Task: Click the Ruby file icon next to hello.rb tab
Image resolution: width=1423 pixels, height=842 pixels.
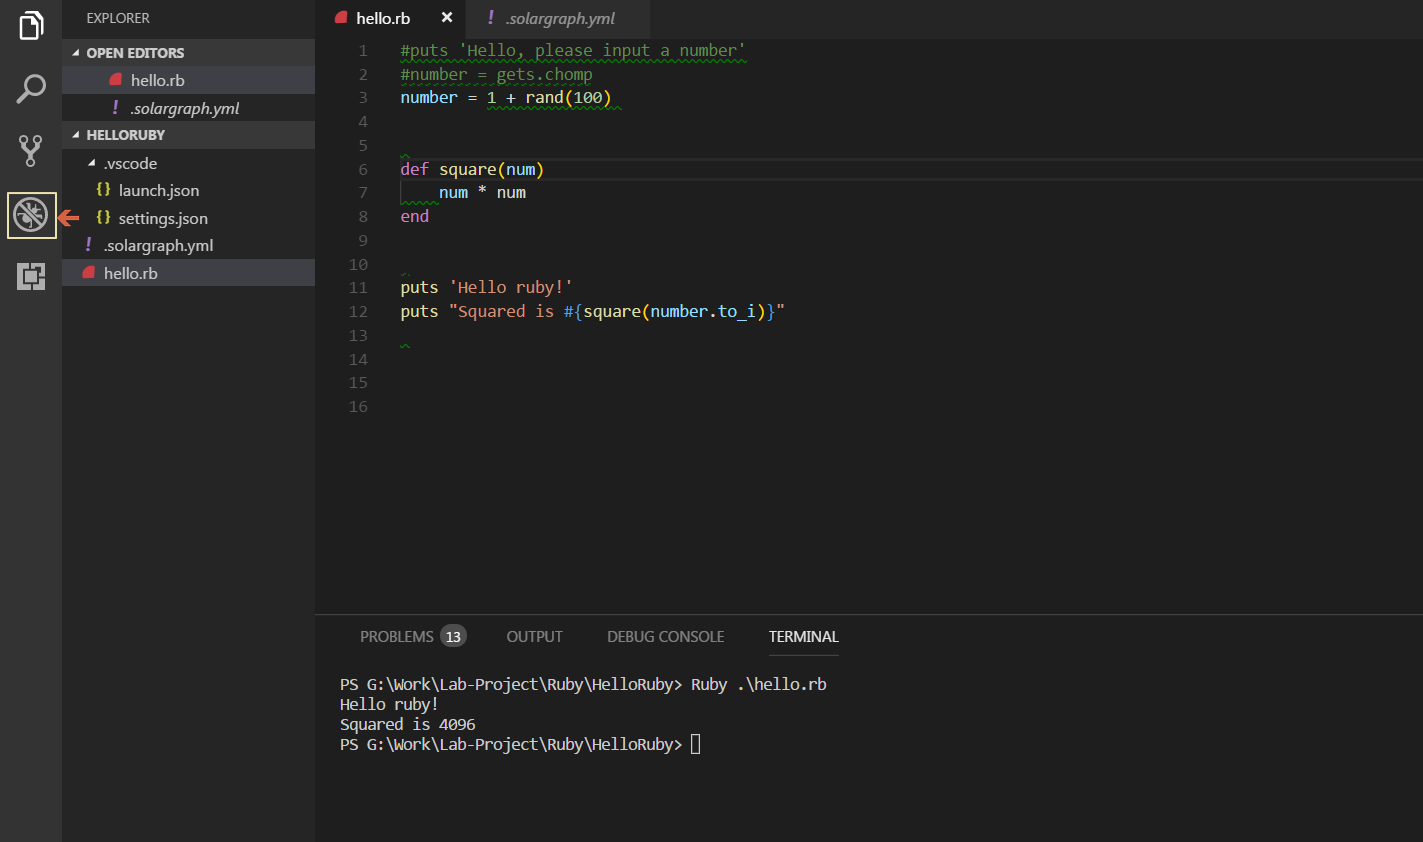Action: 341,17
